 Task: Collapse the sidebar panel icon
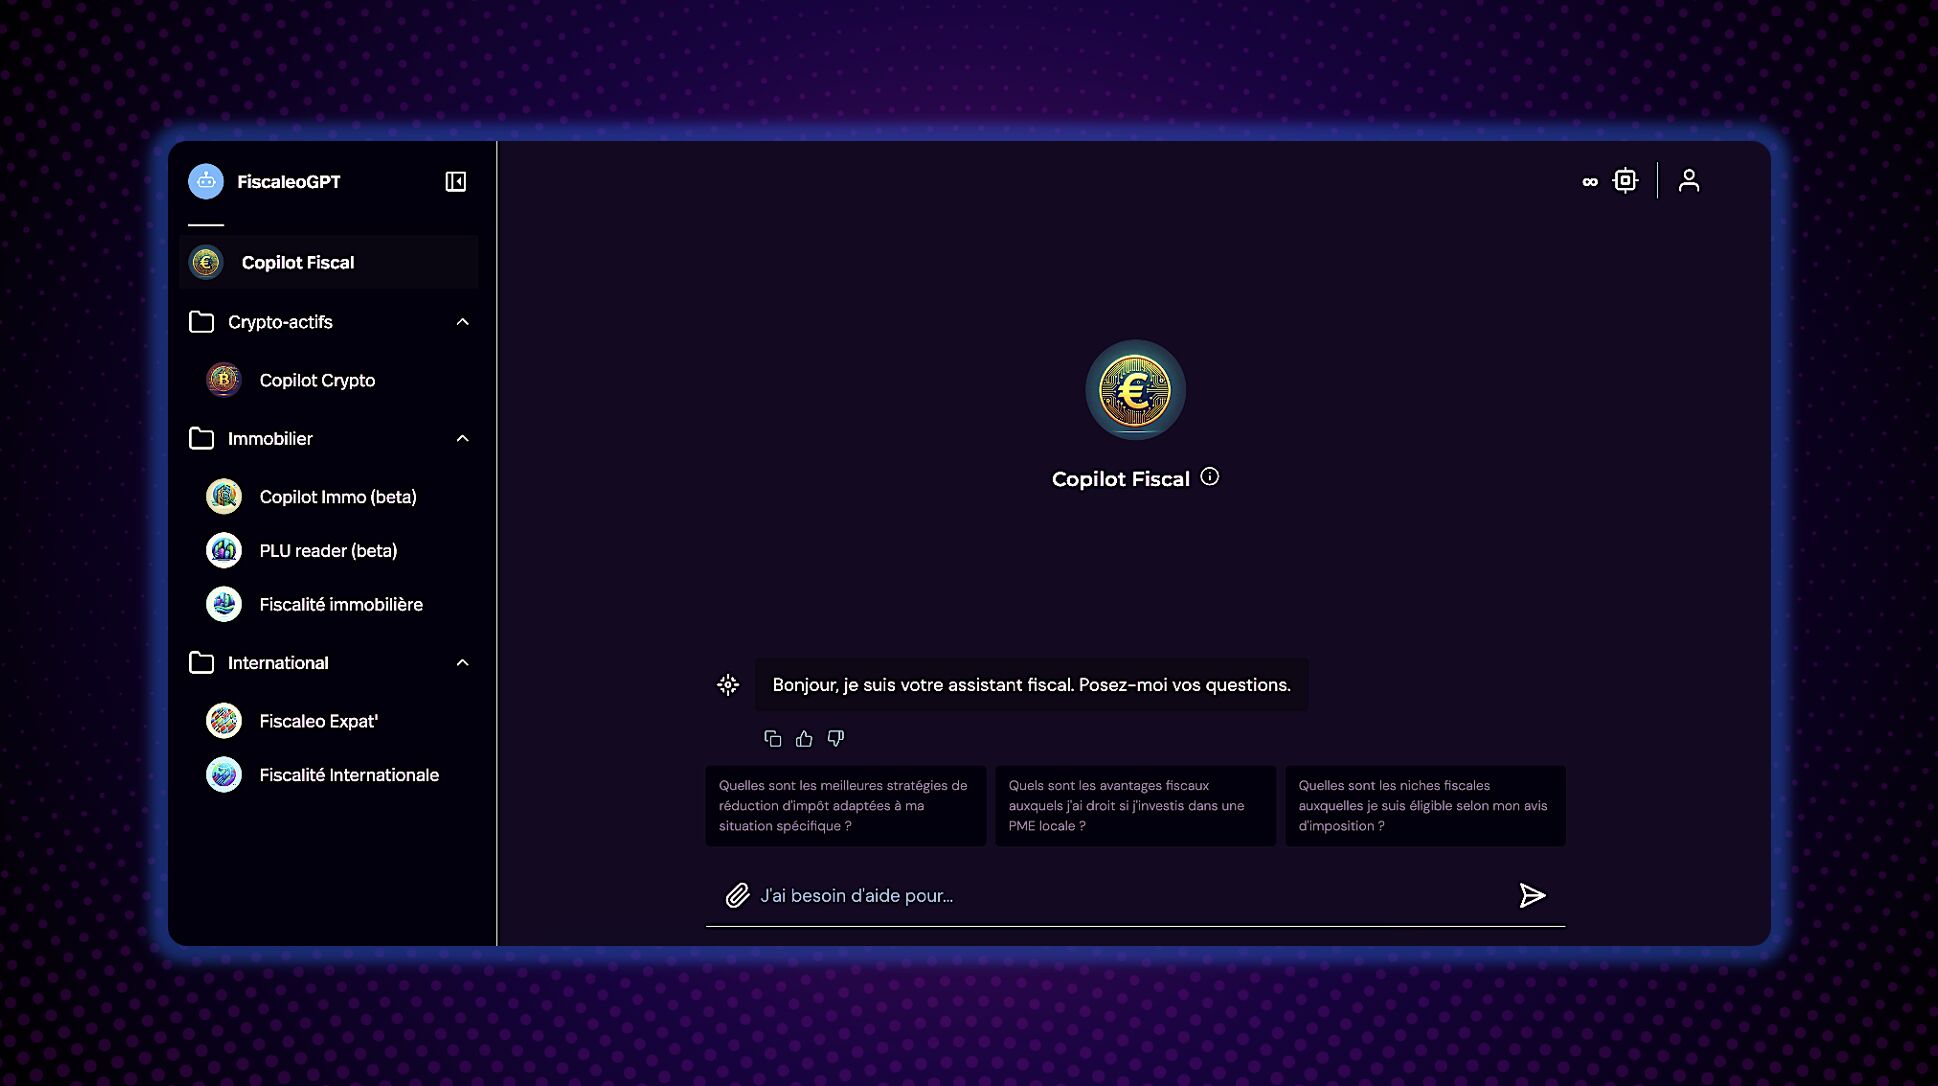pos(455,181)
